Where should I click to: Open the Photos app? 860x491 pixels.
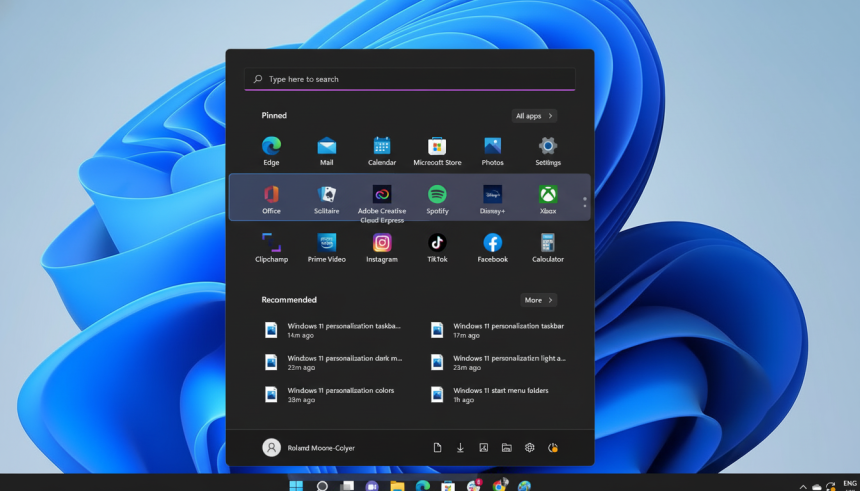tap(493, 151)
